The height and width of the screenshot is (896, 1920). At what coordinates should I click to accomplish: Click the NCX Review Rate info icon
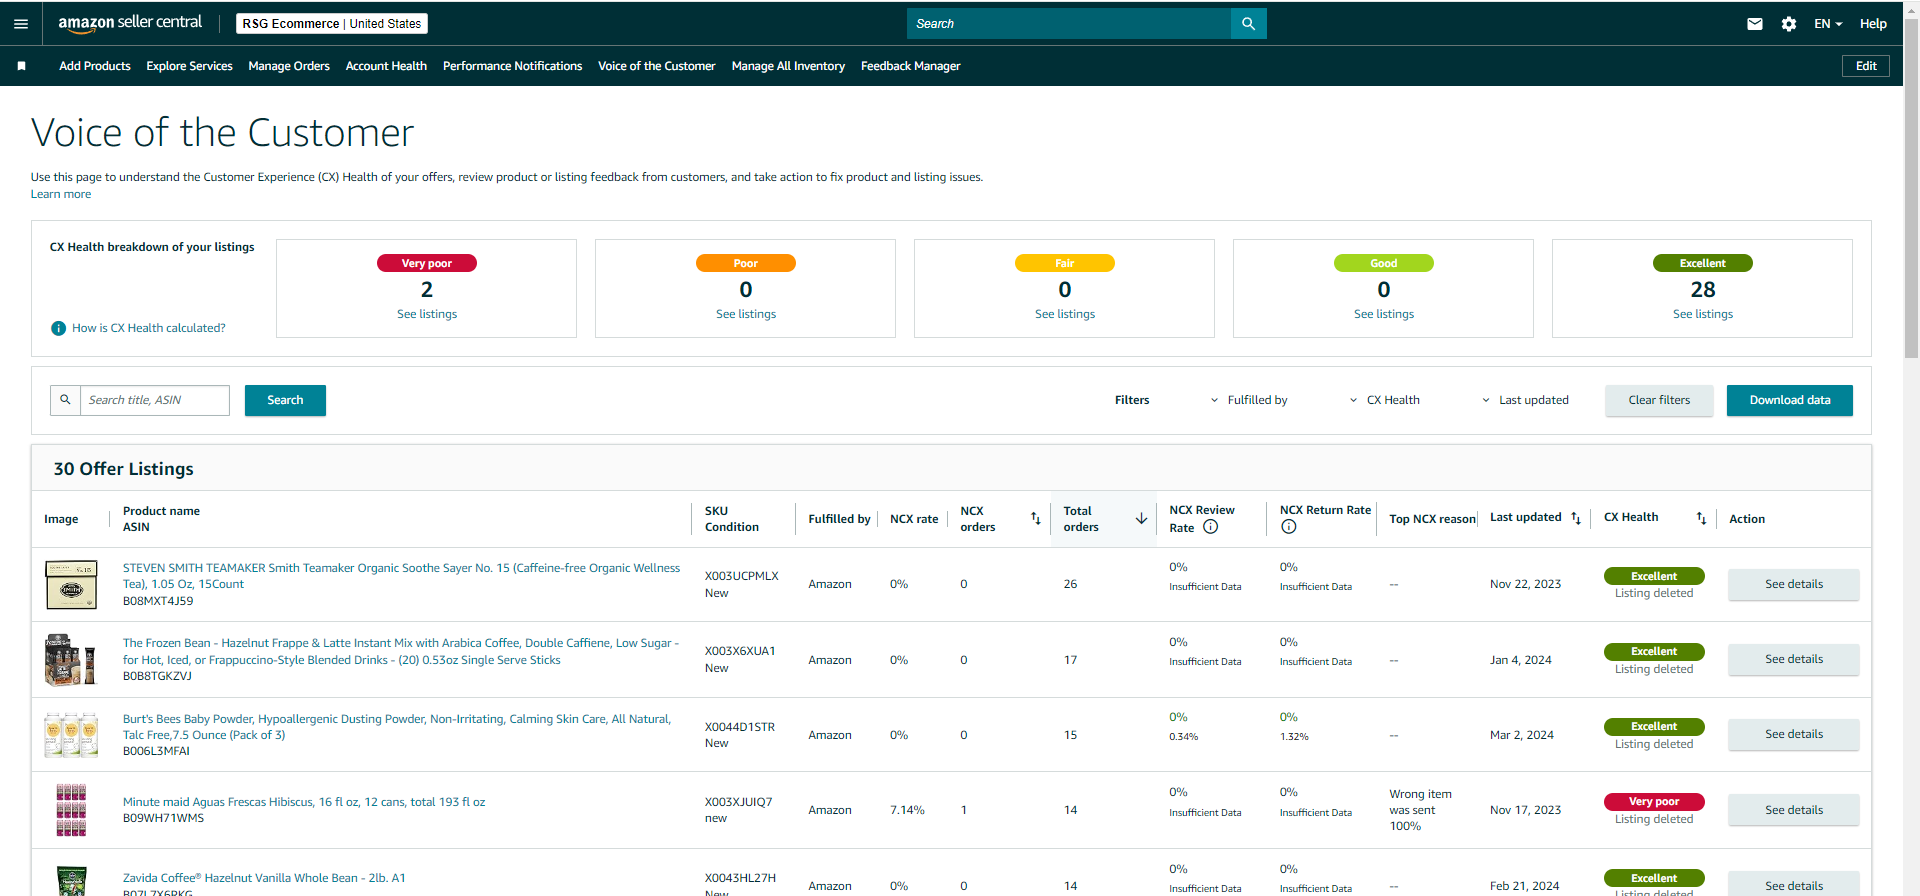click(x=1210, y=527)
